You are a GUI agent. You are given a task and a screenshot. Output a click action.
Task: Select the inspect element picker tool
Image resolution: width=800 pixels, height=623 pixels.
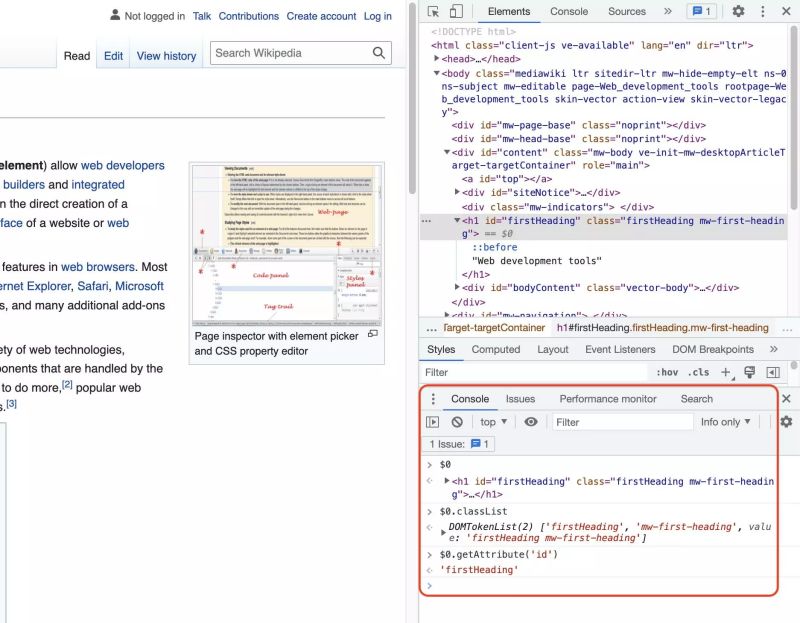pos(434,11)
